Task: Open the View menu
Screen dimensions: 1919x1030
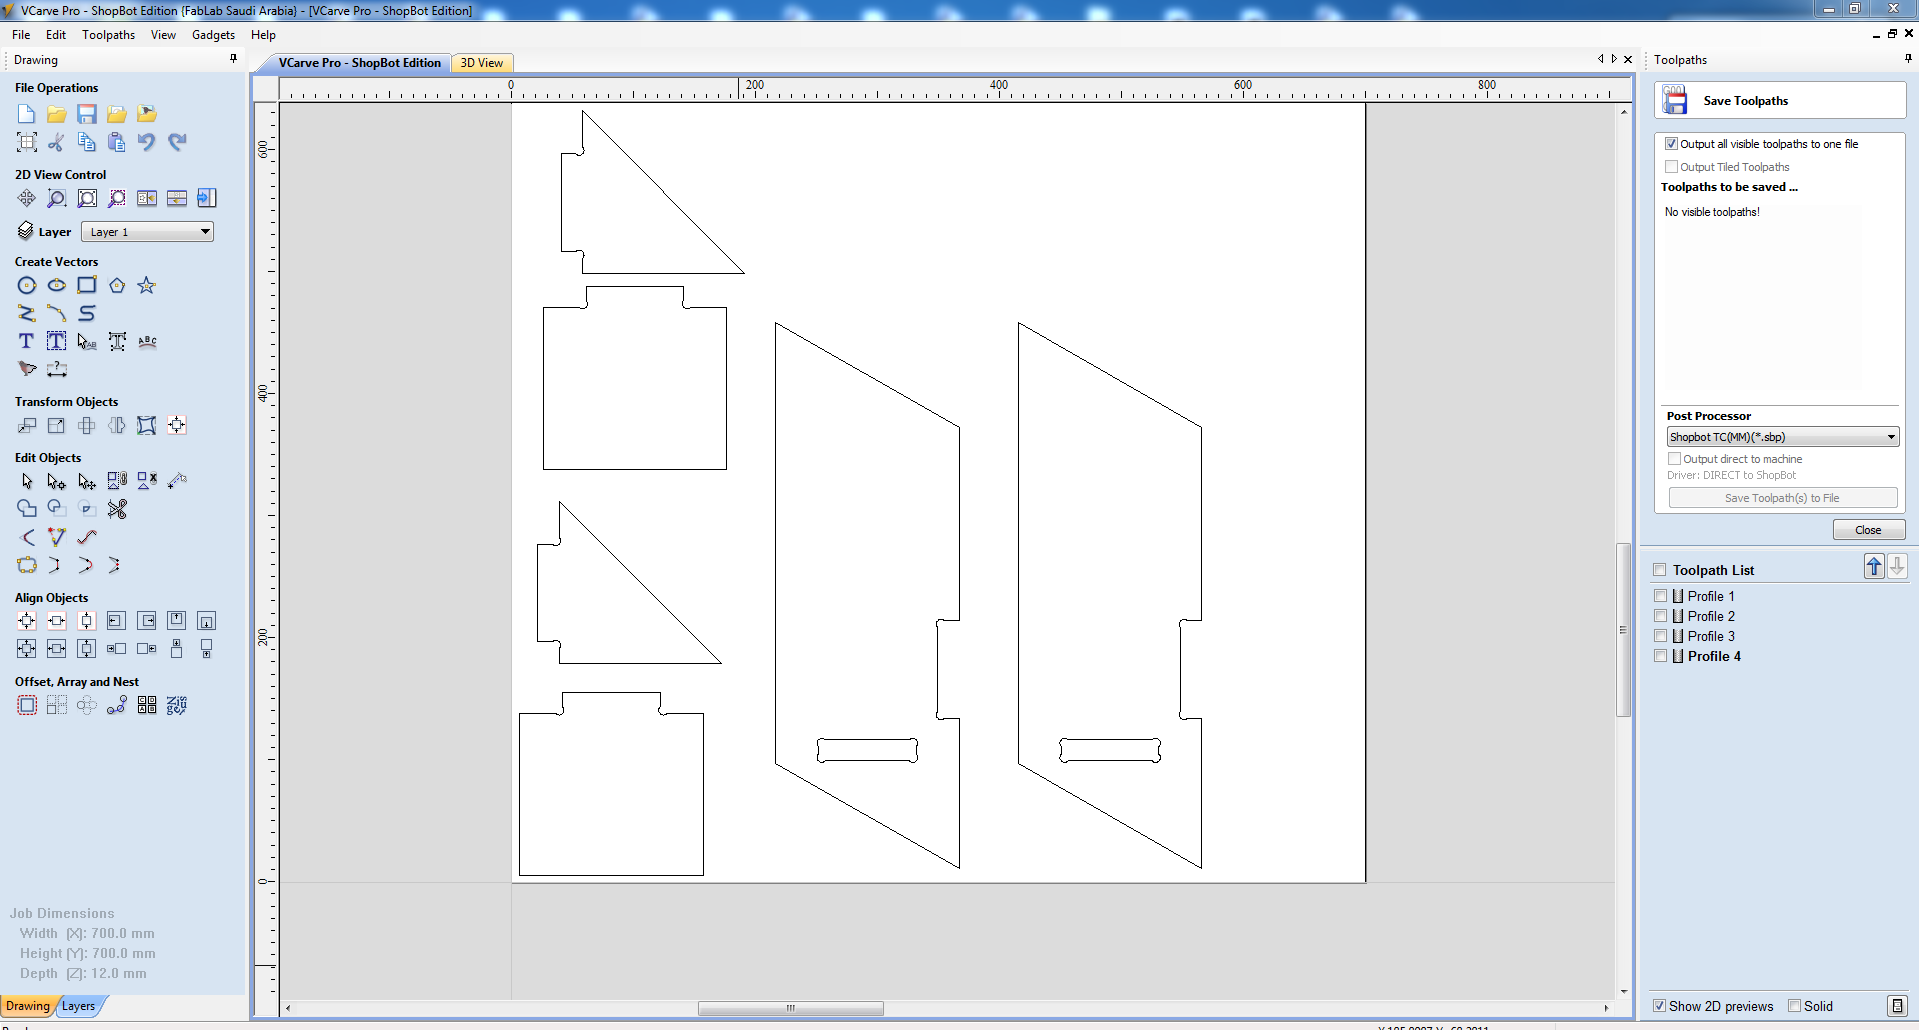Action: [163, 35]
